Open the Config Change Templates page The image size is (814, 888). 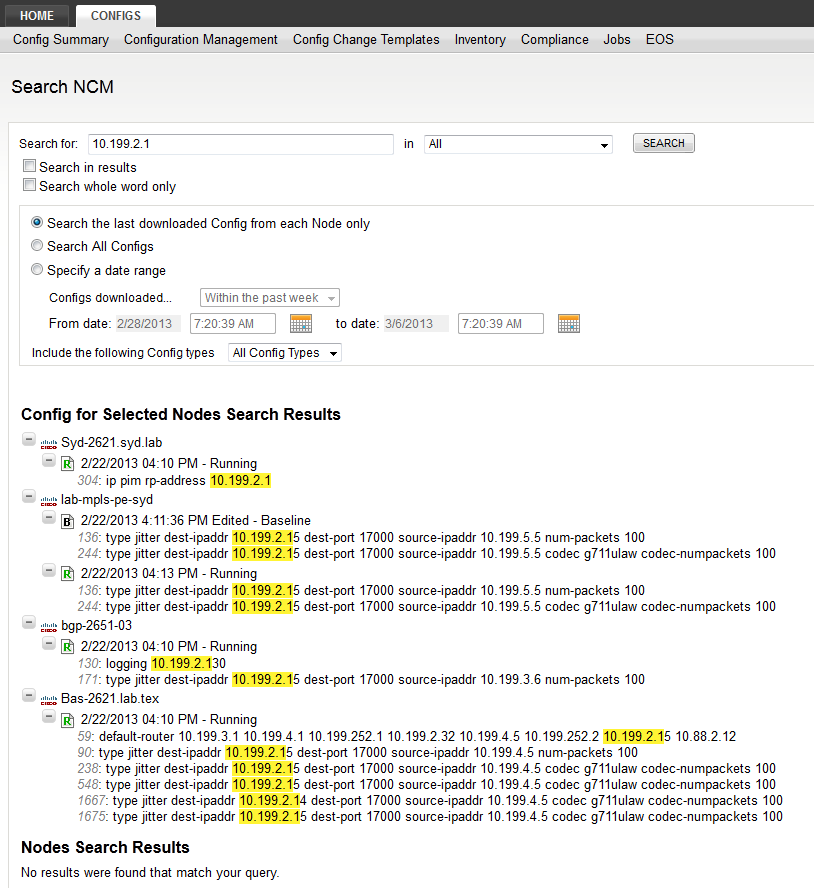(366, 40)
